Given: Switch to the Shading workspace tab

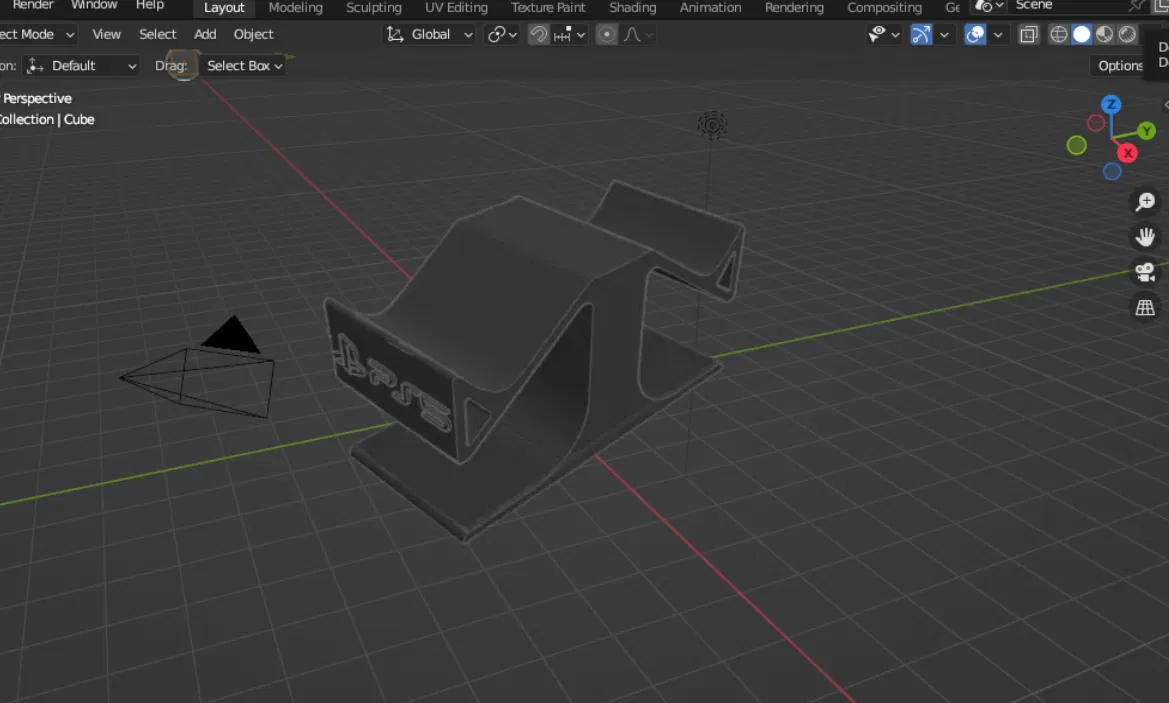Looking at the screenshot, I should click(632, 7).
